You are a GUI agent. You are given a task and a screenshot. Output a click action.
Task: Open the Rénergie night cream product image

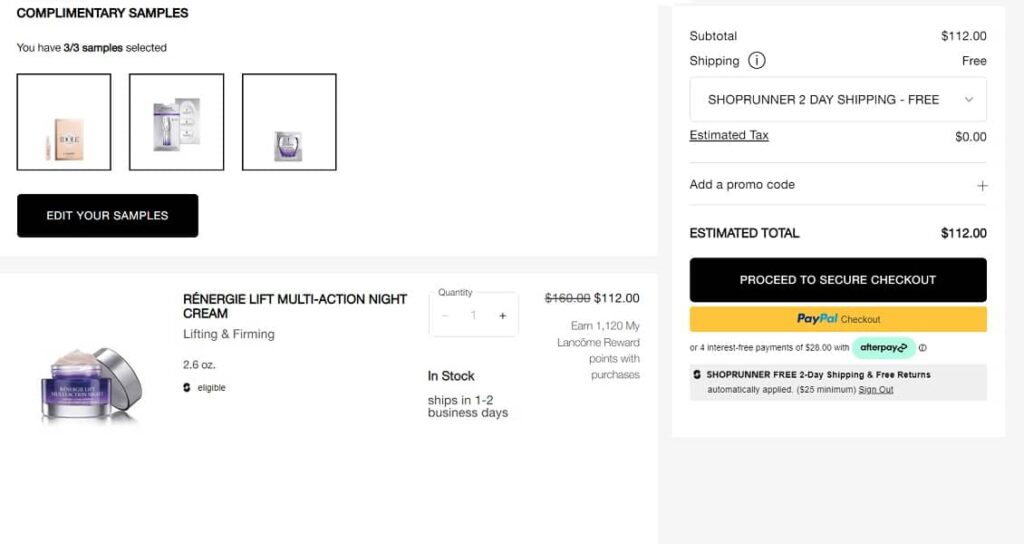tap(90, 383)
